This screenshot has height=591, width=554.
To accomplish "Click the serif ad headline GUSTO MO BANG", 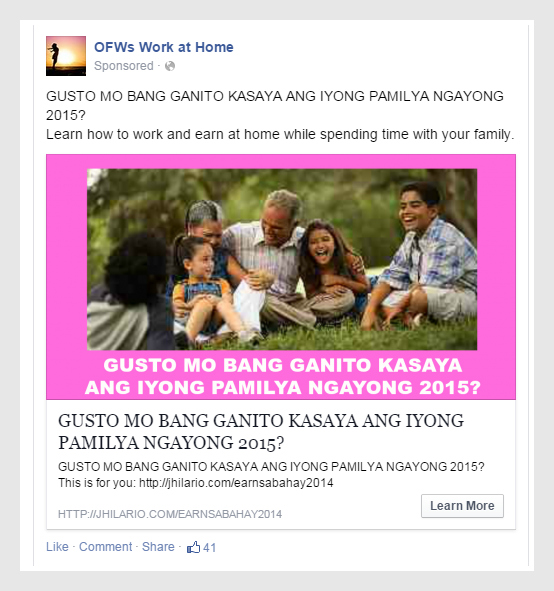I will (261, 432).
